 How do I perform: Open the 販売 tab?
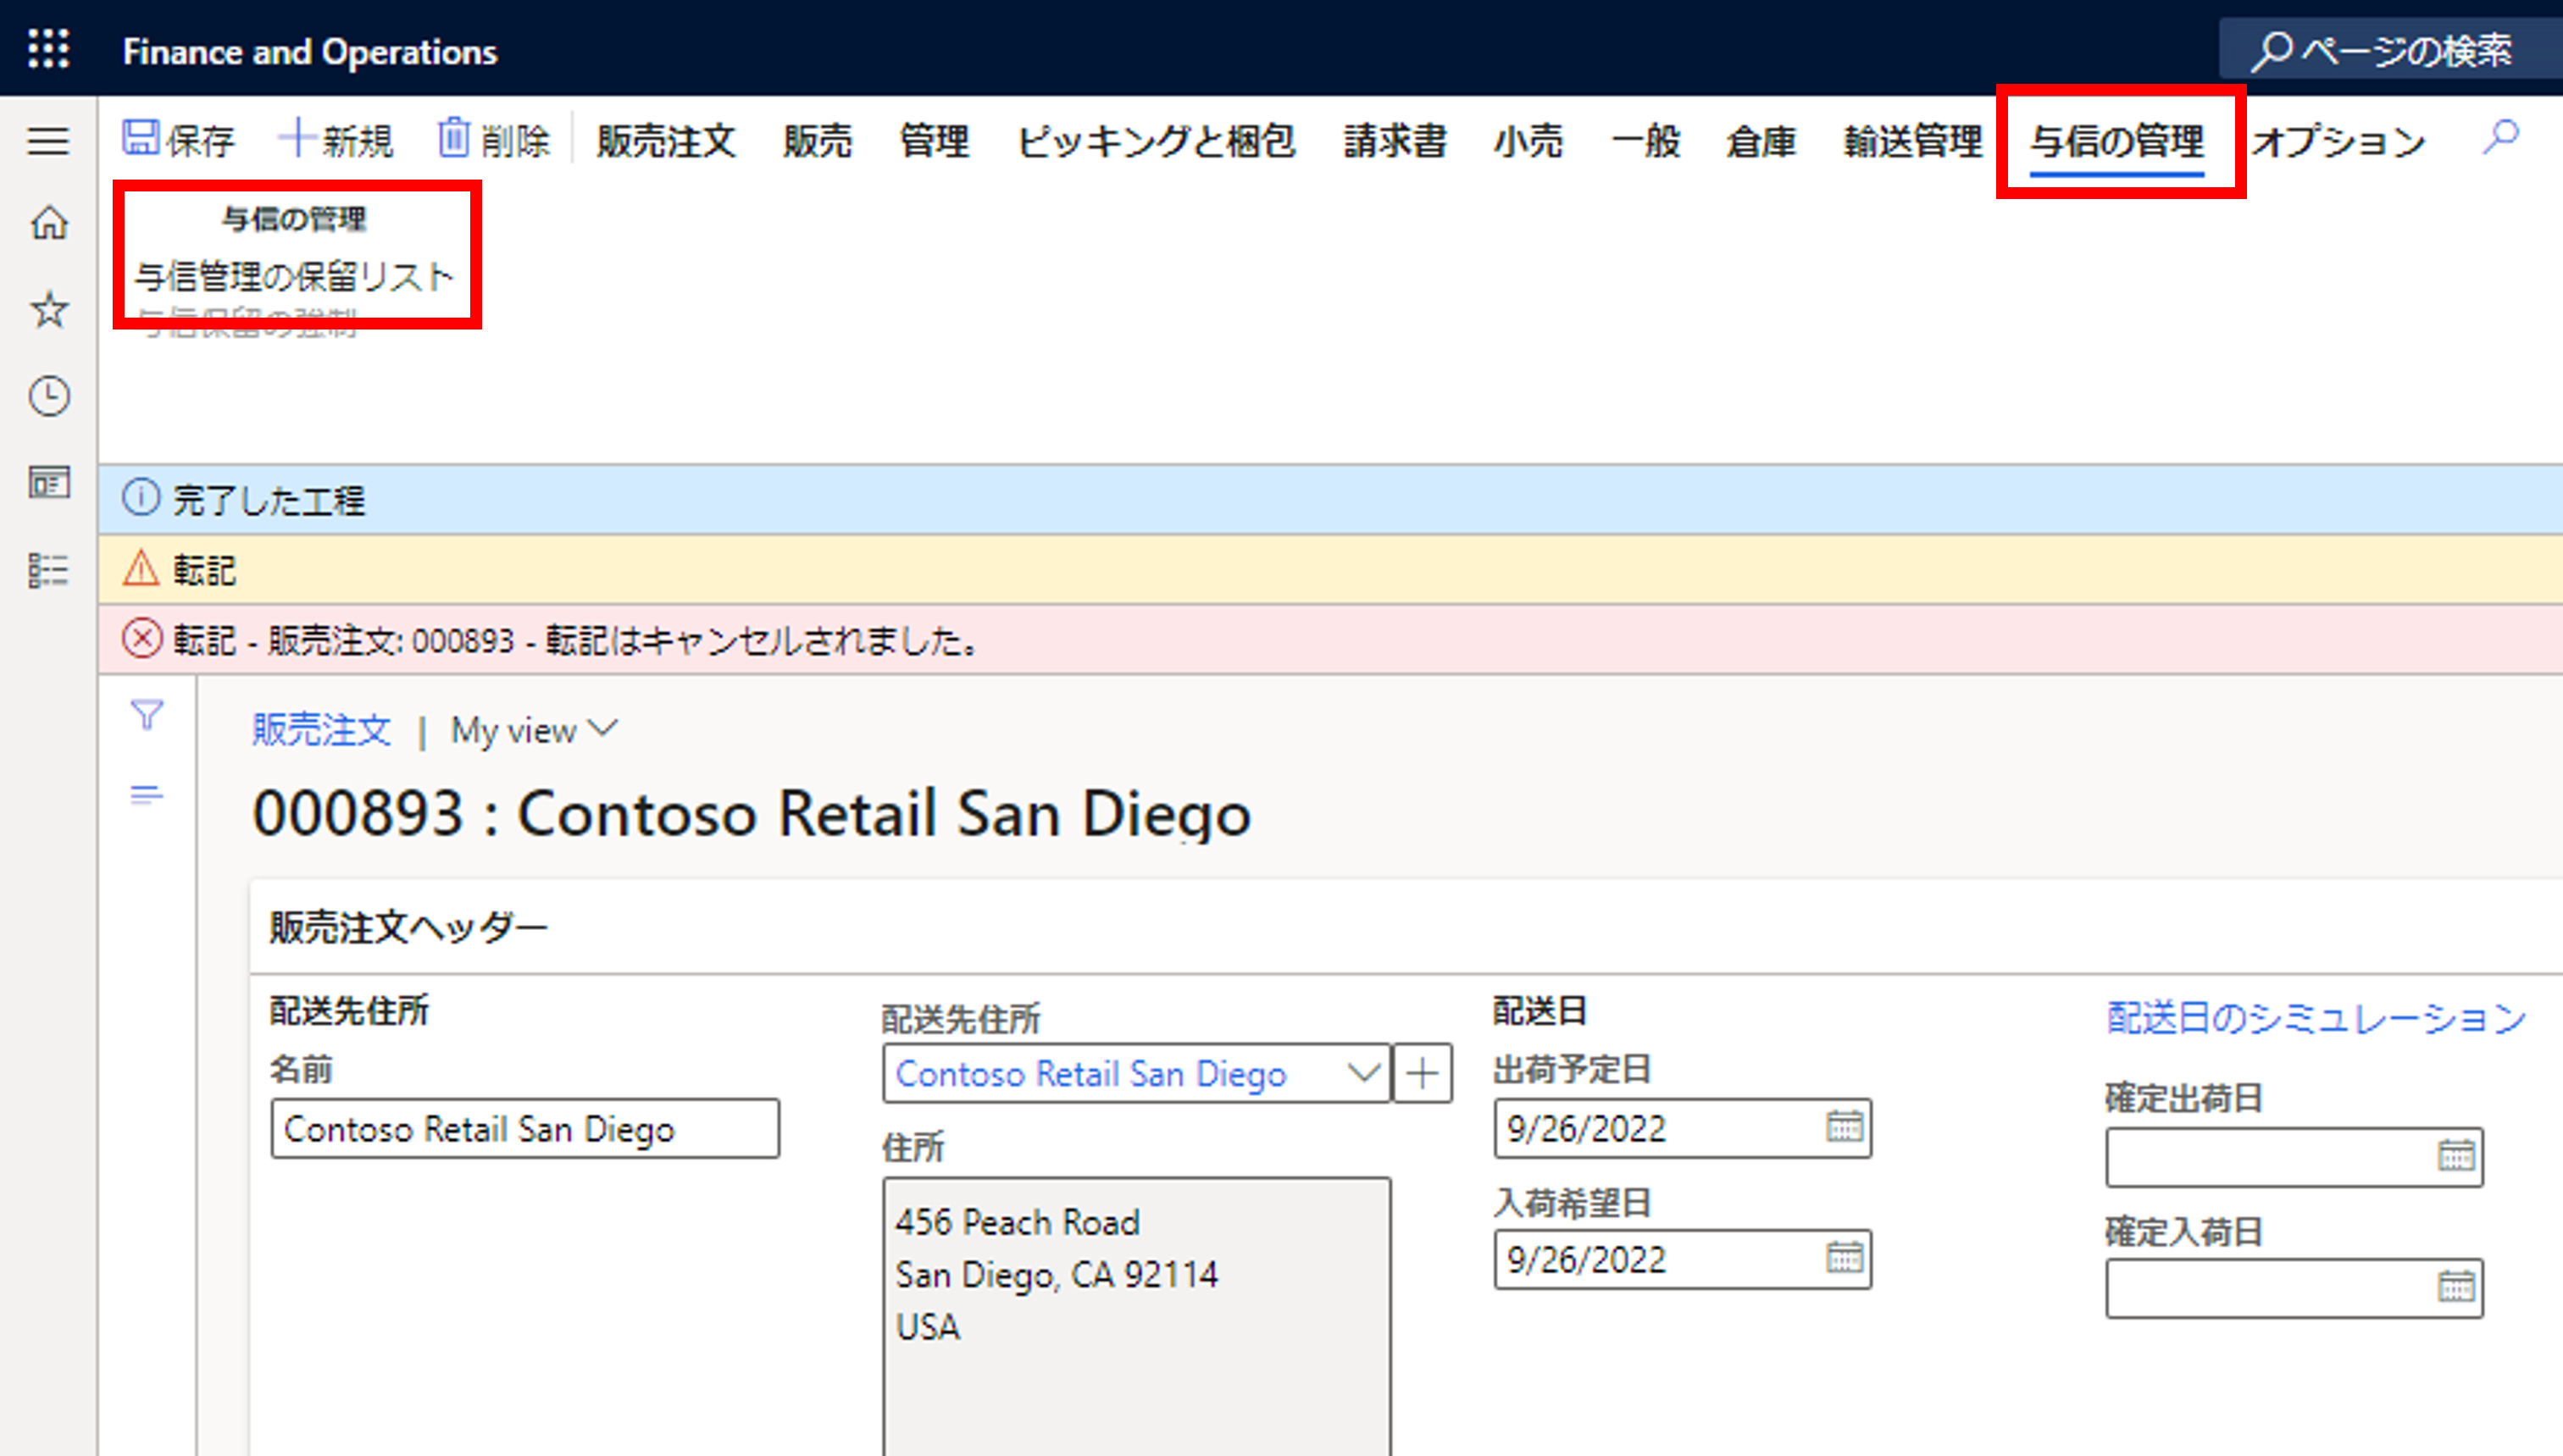[x=818, y=141]
